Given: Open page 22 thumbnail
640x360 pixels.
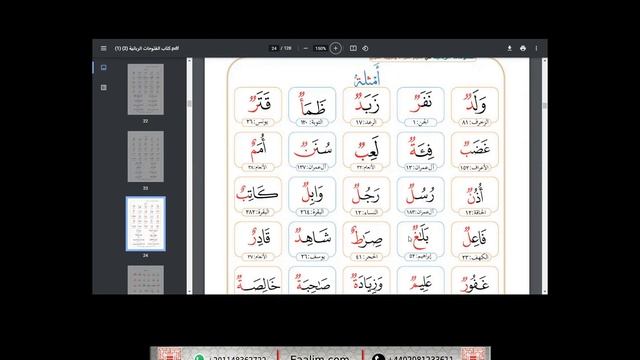Looking at the screenshot, I should (146, 89).
